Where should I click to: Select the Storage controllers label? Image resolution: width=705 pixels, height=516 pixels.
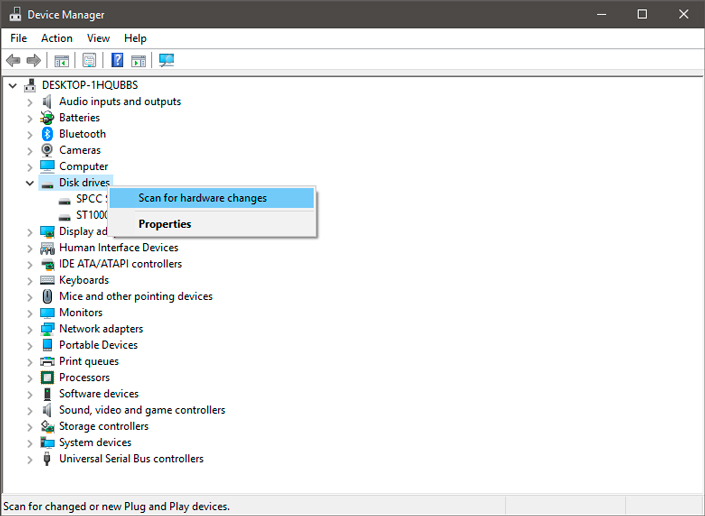pyautogui.click(x=104, y=426)
